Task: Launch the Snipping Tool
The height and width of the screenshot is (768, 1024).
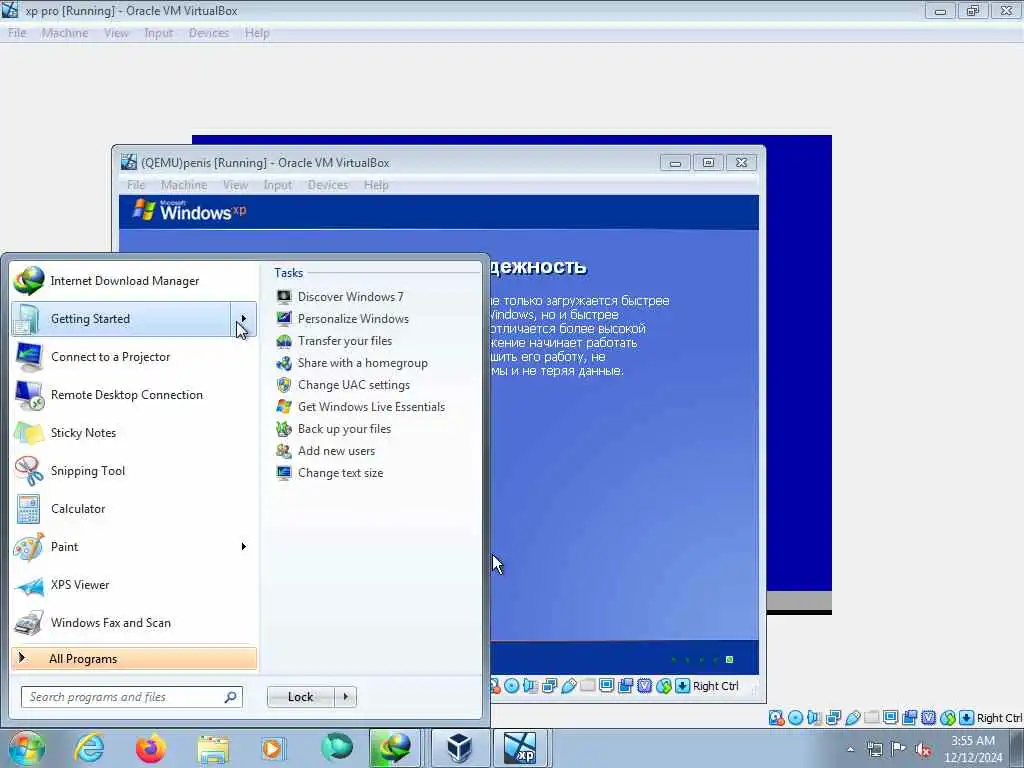Action: point(134,471)
